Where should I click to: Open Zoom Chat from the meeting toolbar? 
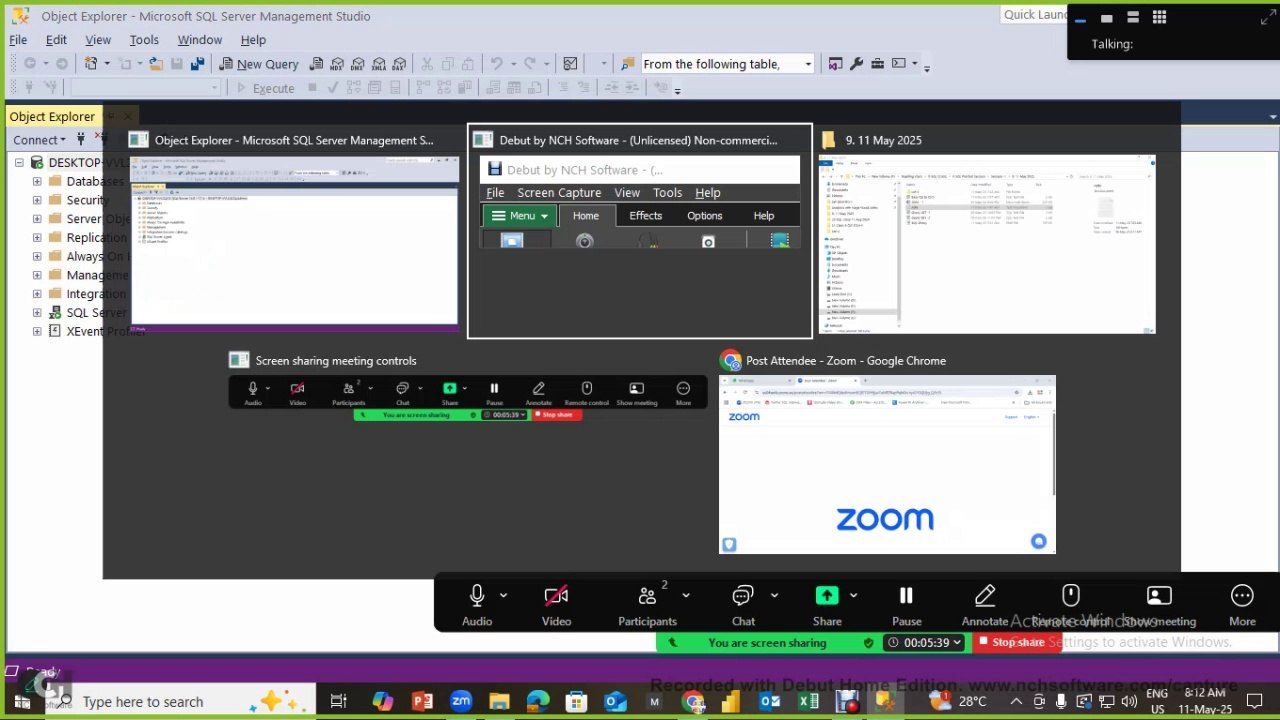point(743,597)
